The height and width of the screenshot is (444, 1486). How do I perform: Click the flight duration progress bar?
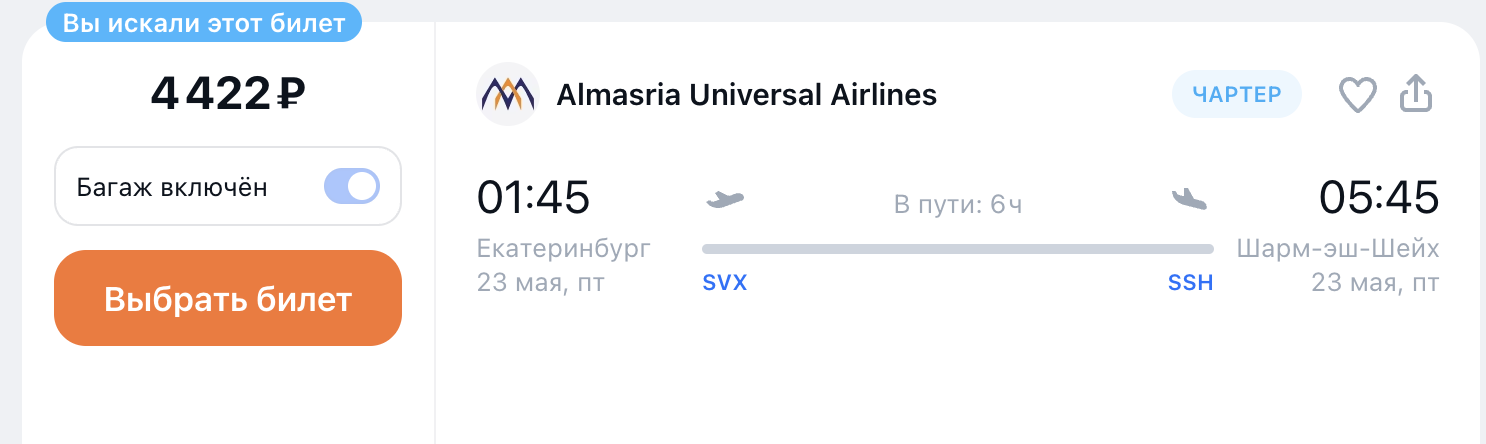[958, 249]
